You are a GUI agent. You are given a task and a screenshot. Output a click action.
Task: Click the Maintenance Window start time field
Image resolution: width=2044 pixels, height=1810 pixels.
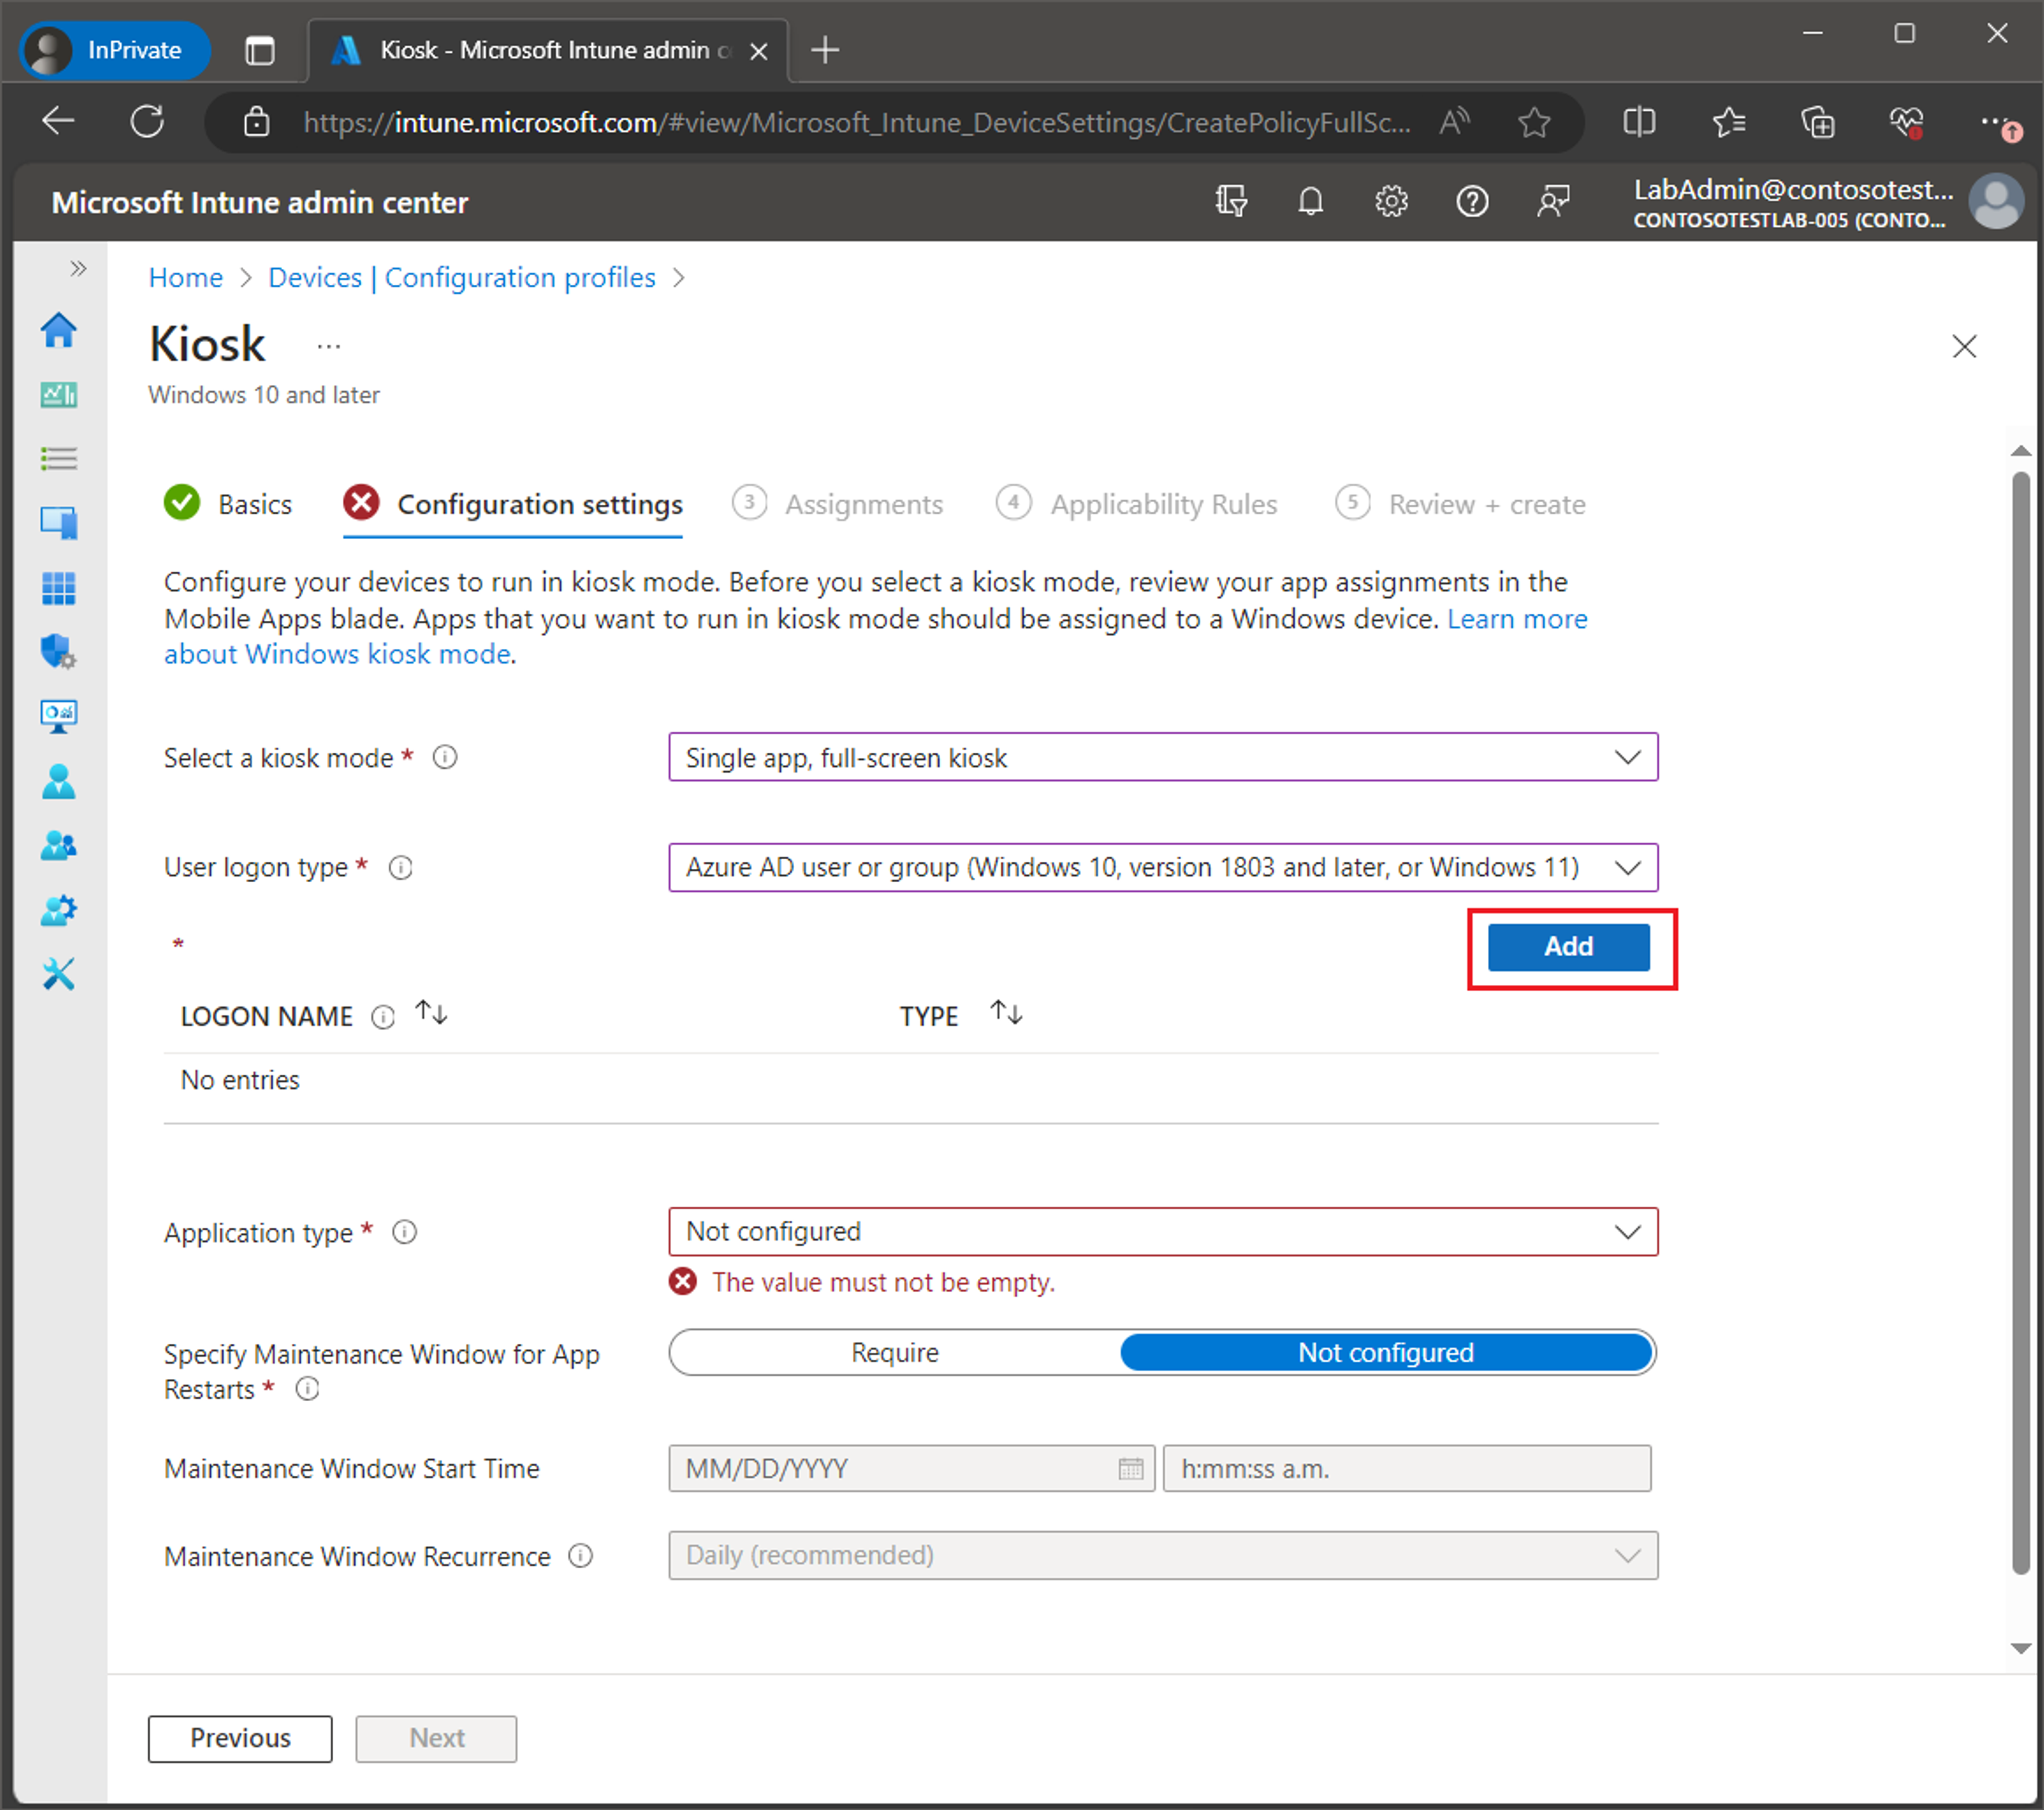tap(1407, 1469)
